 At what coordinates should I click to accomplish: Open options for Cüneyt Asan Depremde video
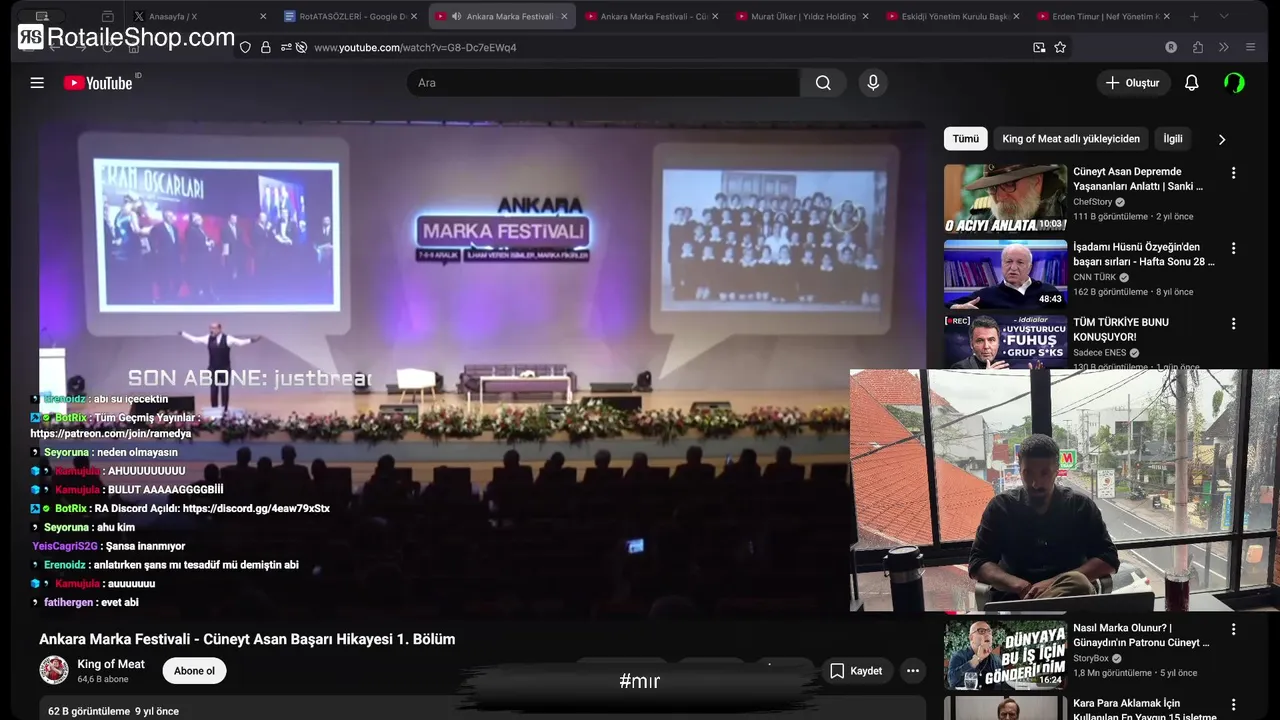1233,173
